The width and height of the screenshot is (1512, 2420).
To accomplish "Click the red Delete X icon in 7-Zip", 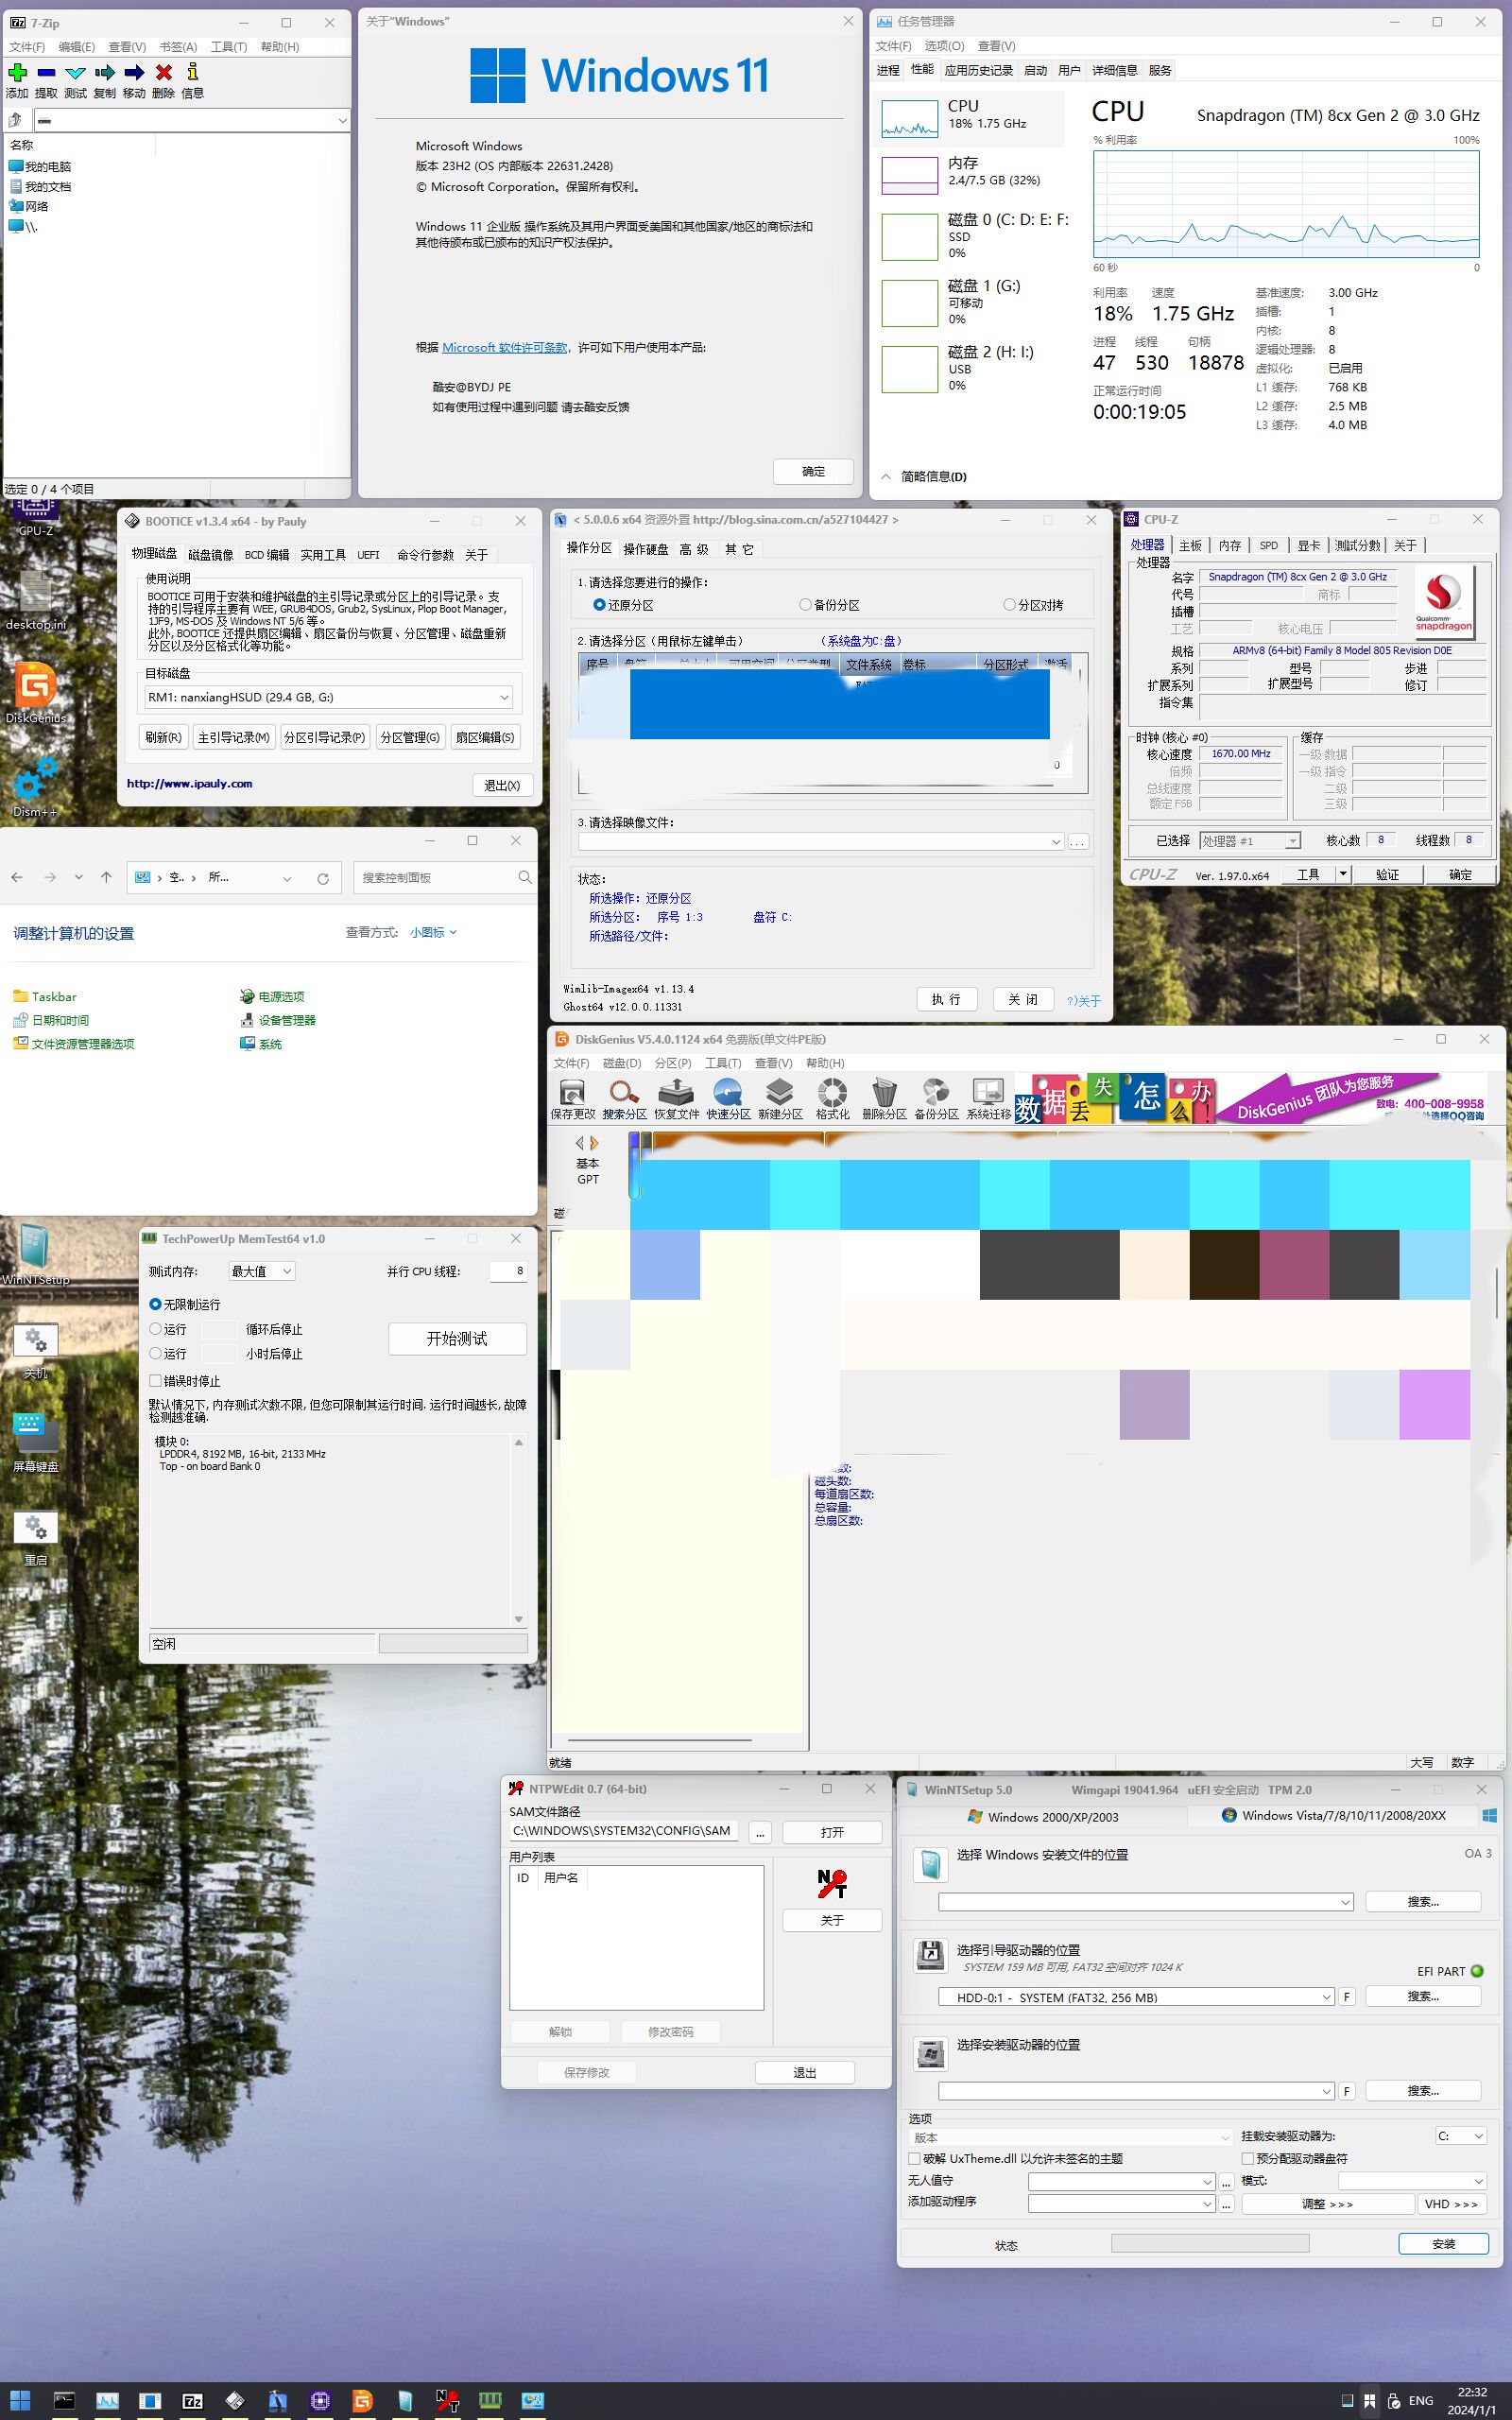I will click(x=163, y=72).
